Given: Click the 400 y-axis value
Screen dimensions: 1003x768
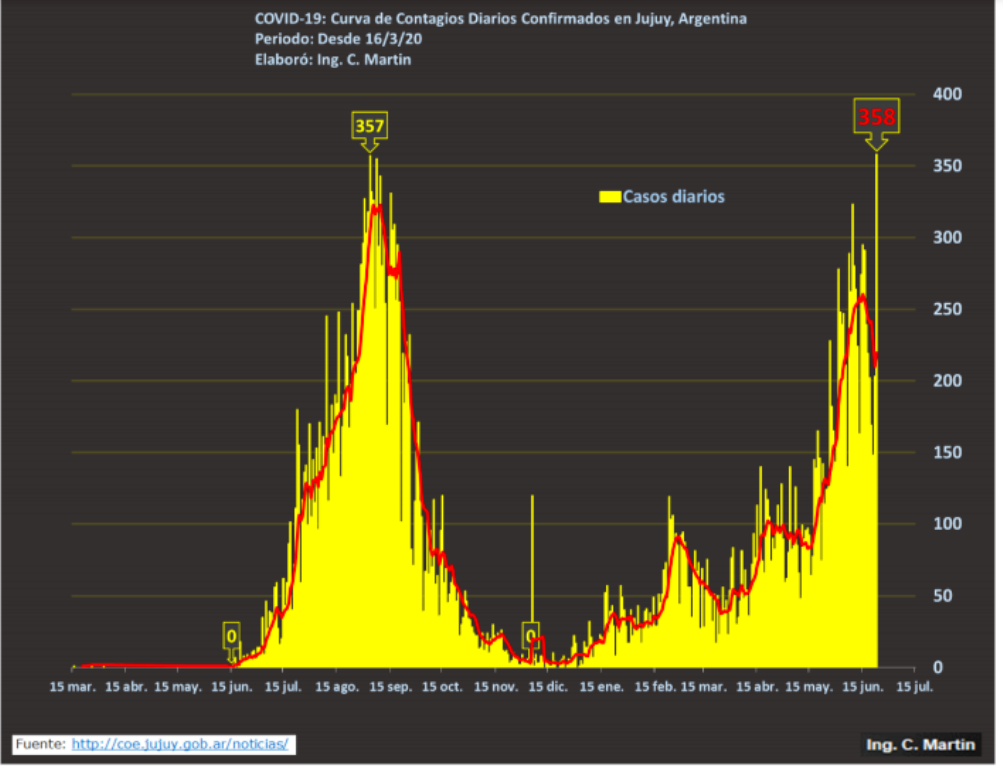Looking at the screenshot, I should [947, 94].
